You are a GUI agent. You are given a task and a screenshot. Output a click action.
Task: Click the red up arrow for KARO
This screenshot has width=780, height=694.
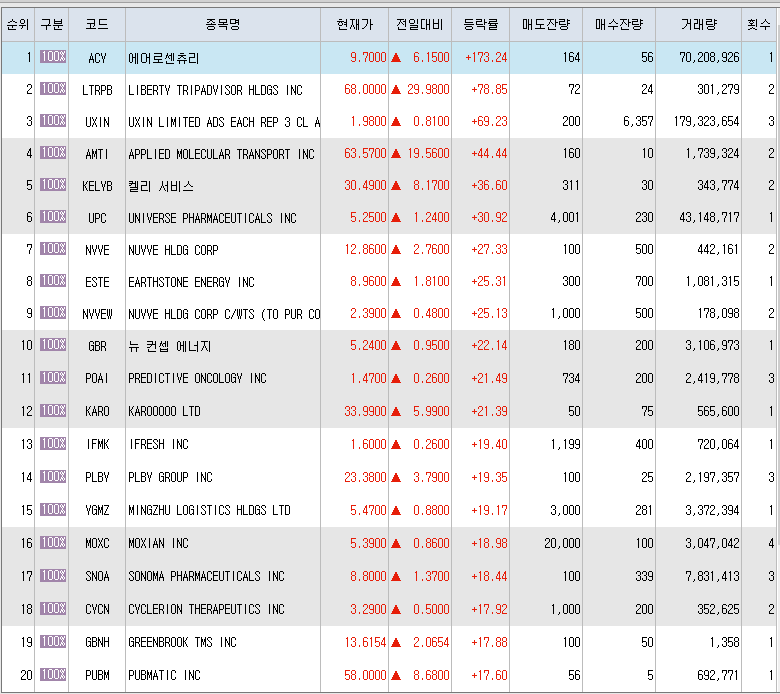coord(396,411)
